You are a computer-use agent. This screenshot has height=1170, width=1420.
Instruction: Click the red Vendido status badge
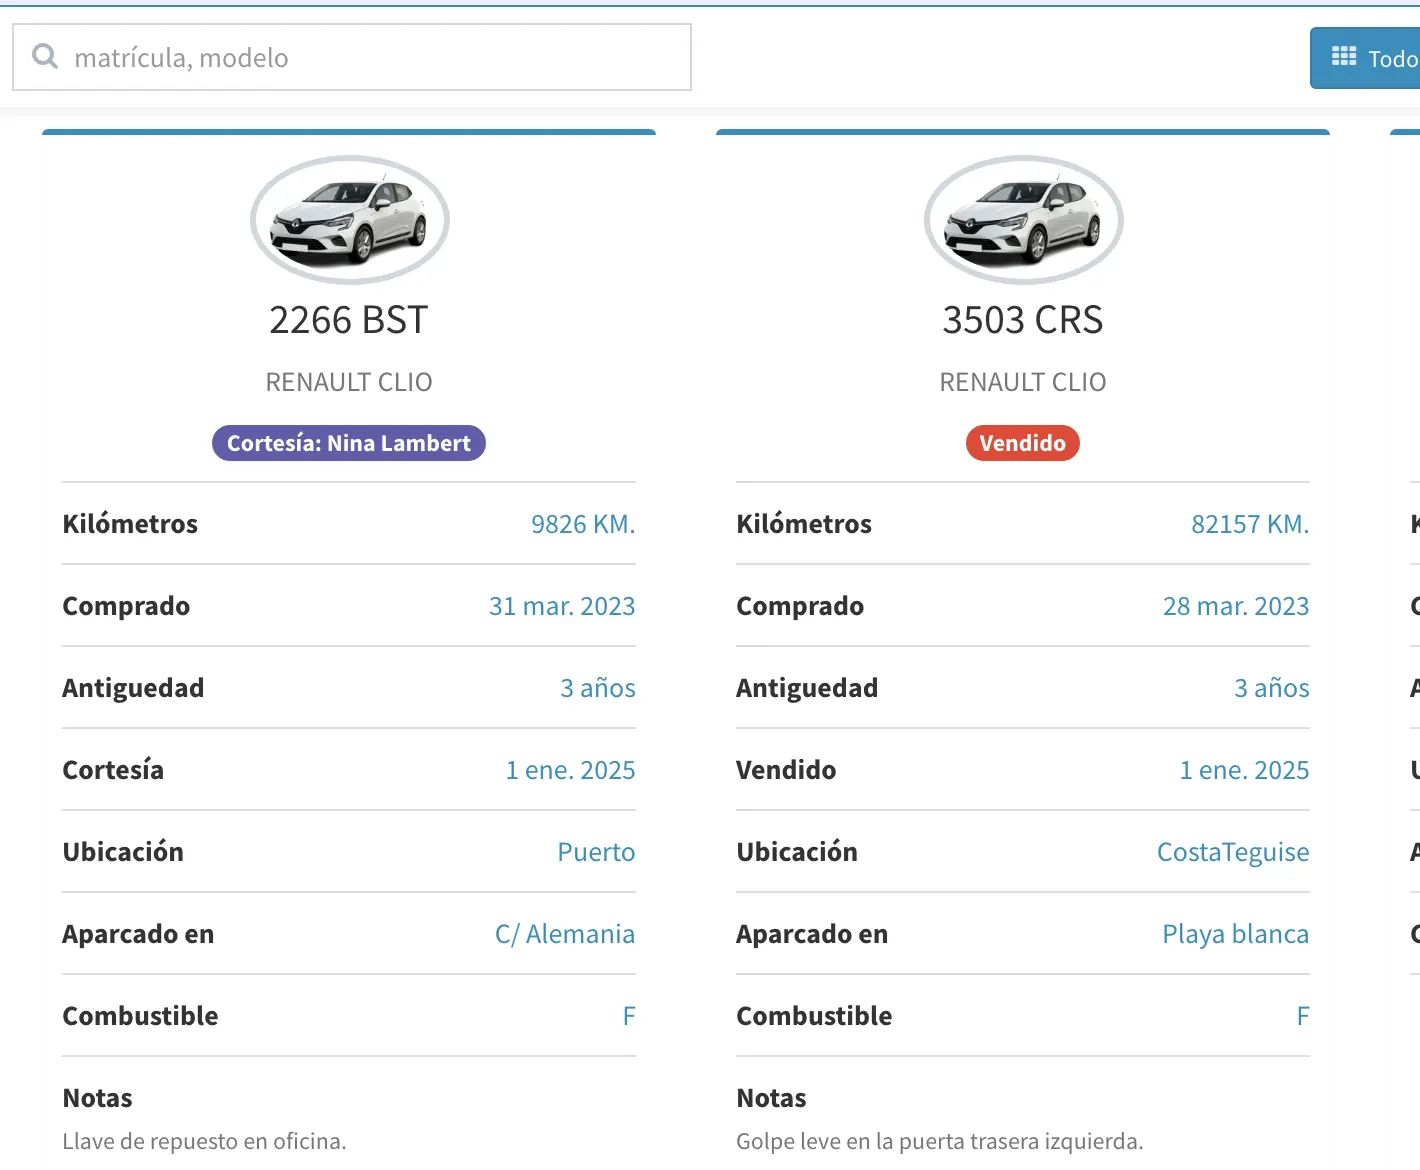(1023, 443)
